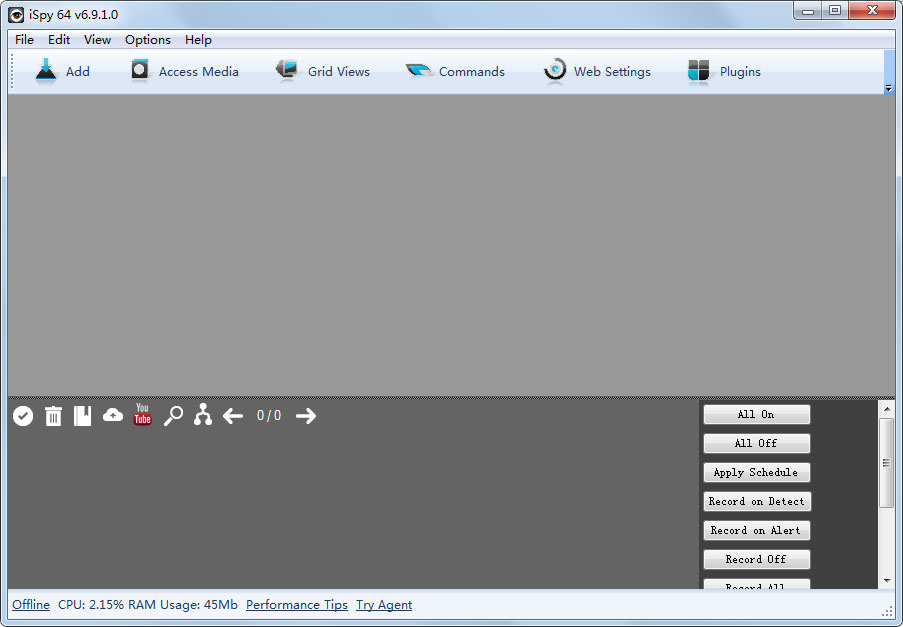Viewport: 903px width, 627px height.
Task: Click the select-all checkmark icon
Action: tap(23, 416)
